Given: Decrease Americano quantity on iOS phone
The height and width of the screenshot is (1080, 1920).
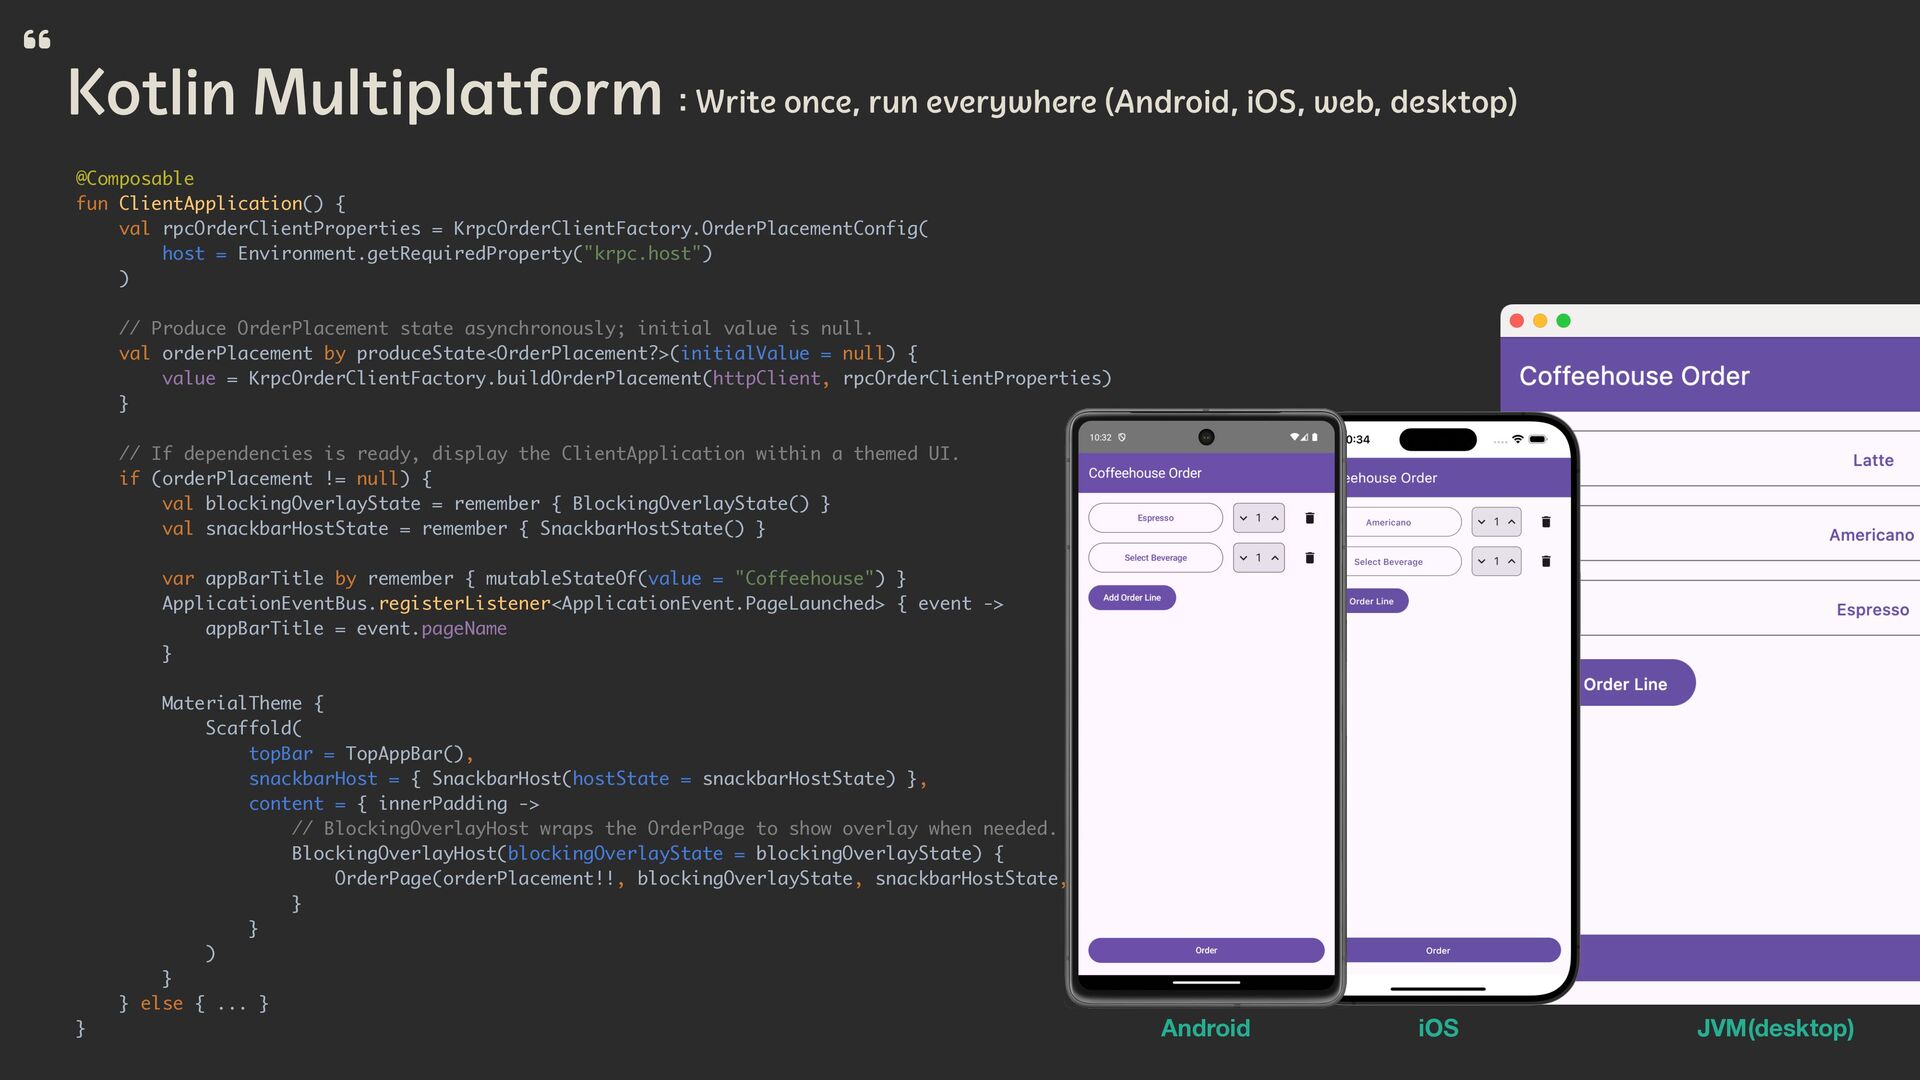Looking at the screenshot, I should click(1481, 522).
